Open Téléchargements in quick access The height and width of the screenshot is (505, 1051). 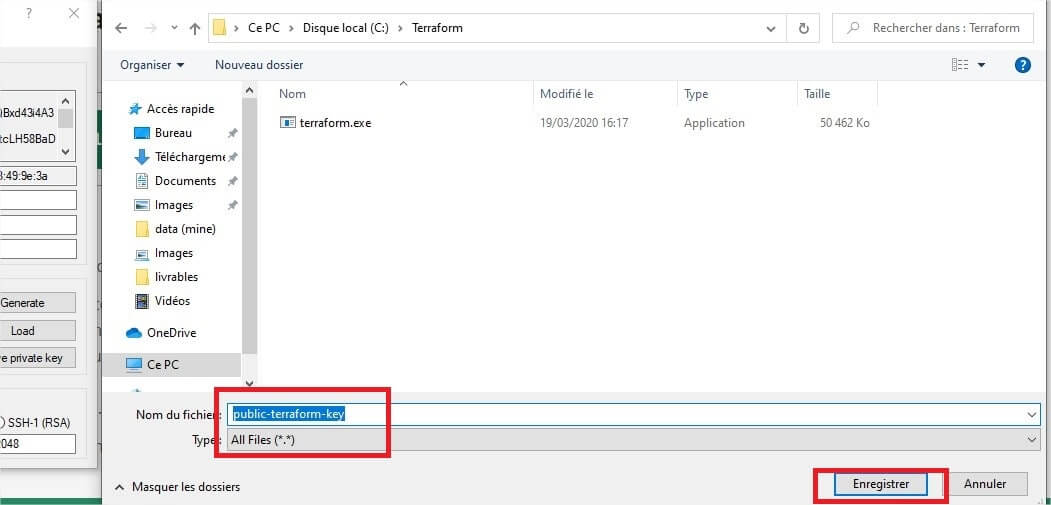coord(188,157)
